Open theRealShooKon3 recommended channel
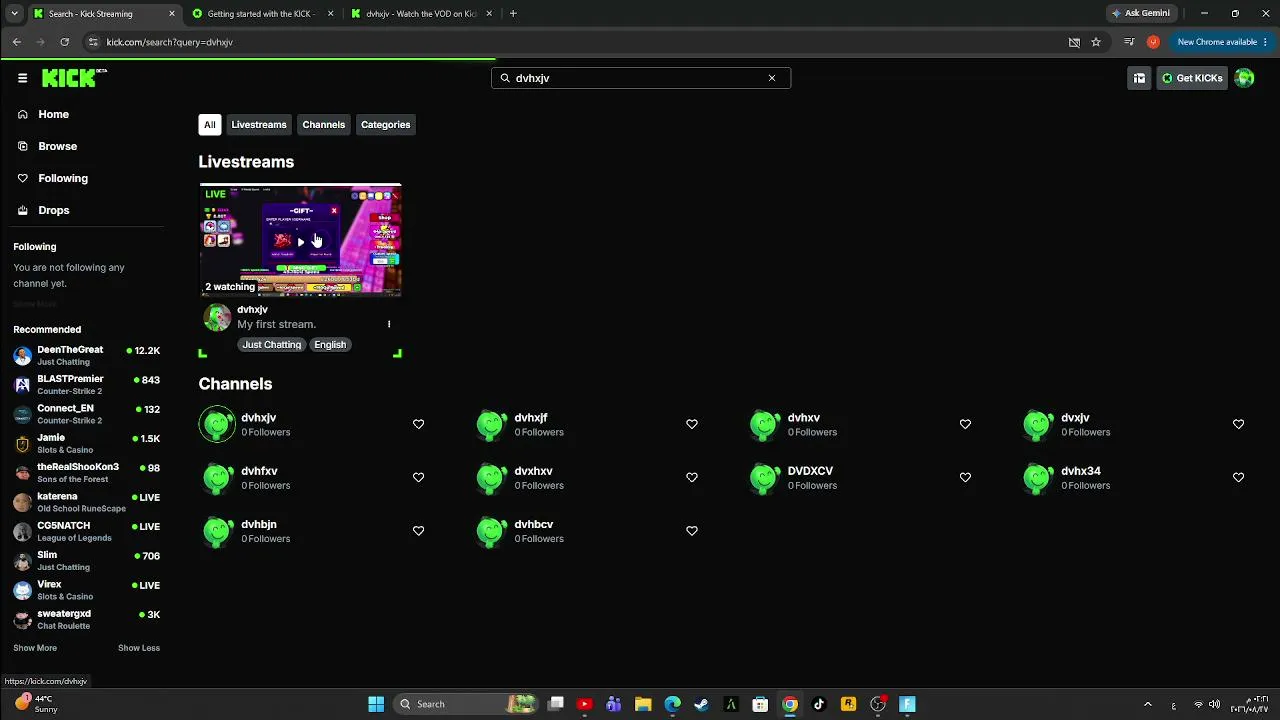Screen dimensions: 1280x720 point(86,473)
